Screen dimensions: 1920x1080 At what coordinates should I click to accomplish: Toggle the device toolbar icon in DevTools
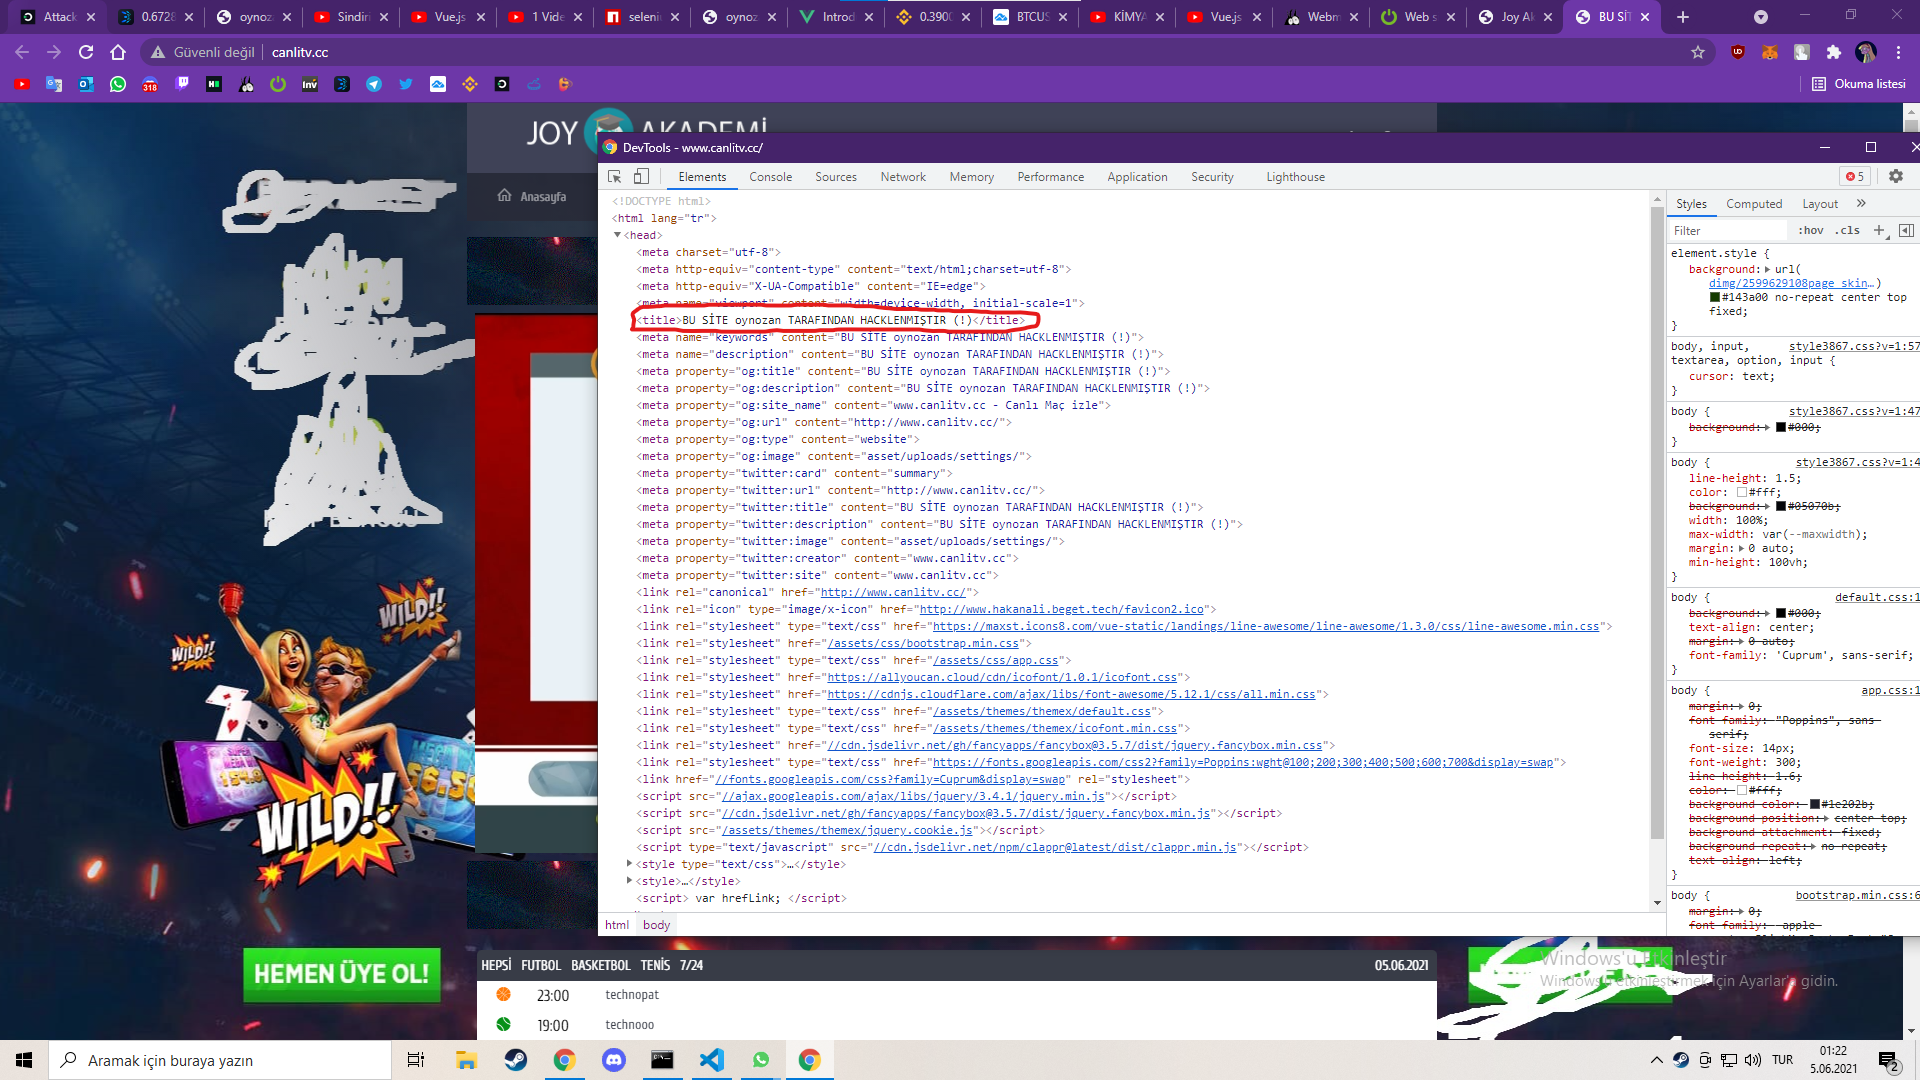point(641,177)
